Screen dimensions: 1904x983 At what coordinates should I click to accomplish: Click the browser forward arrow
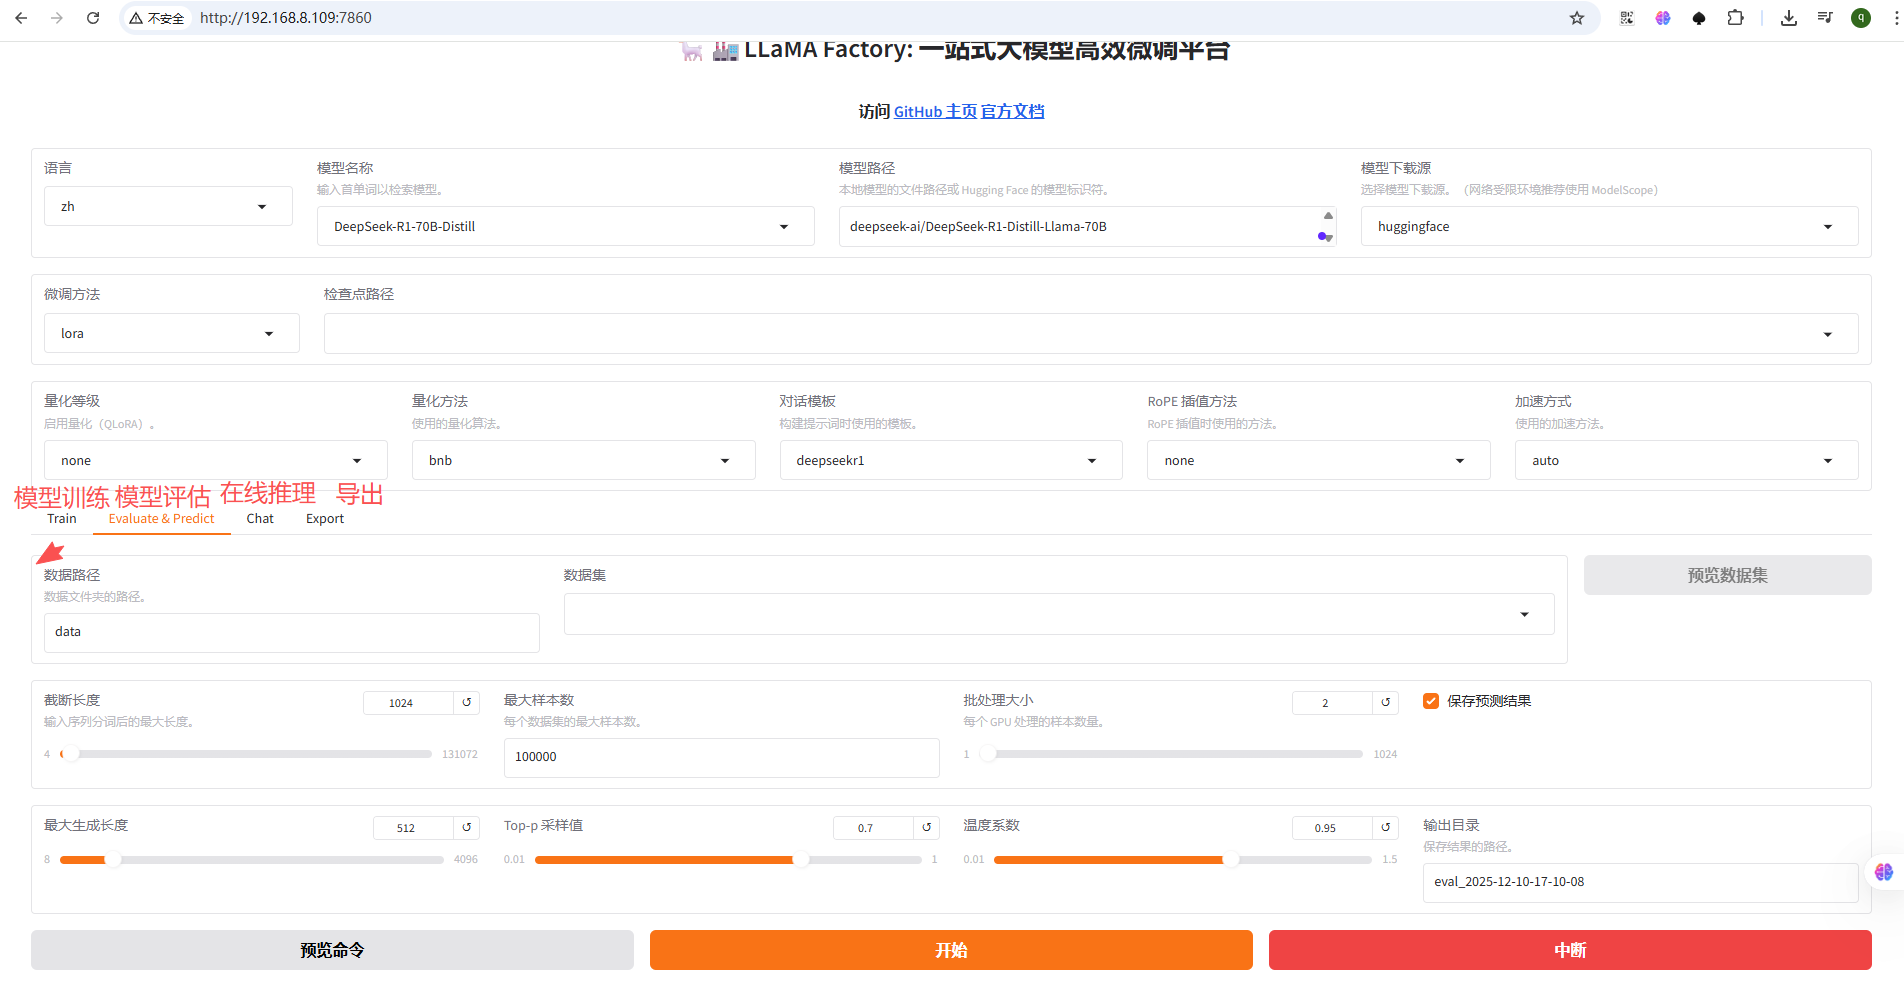pos(57,18)
